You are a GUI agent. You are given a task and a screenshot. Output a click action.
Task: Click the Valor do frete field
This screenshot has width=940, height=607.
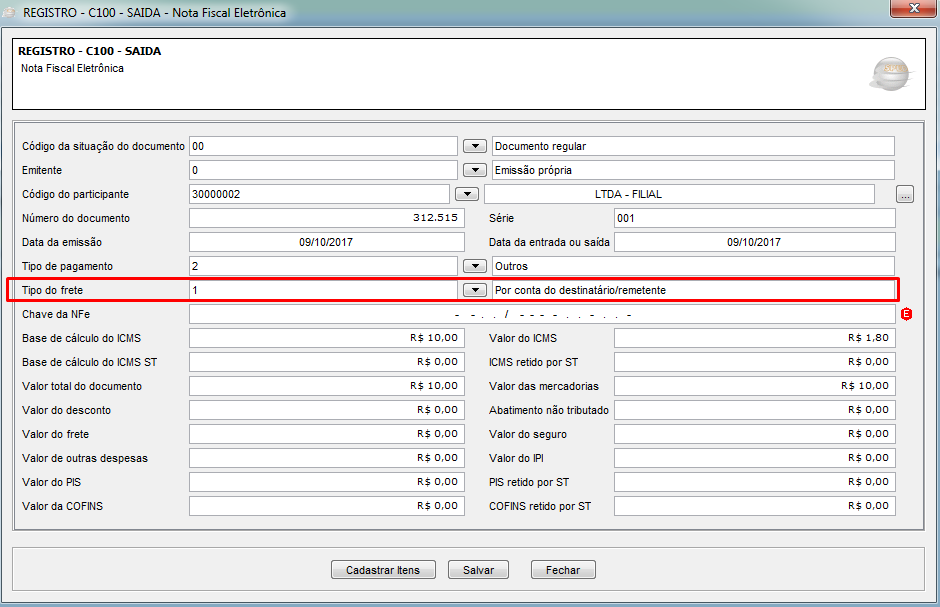pyautogui.click(x=326, y=434)
